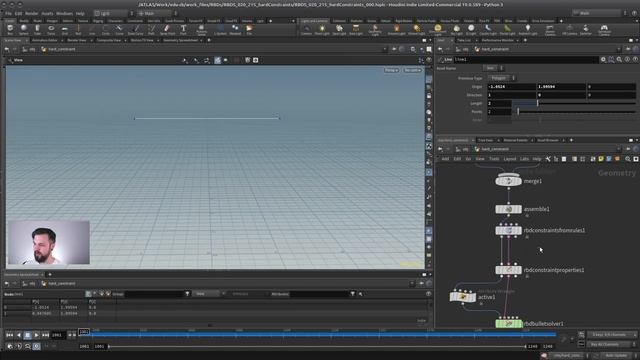Select the Torus shelf tool
Image resolution: width=640 pixels, height=360 pixels.
51,29
